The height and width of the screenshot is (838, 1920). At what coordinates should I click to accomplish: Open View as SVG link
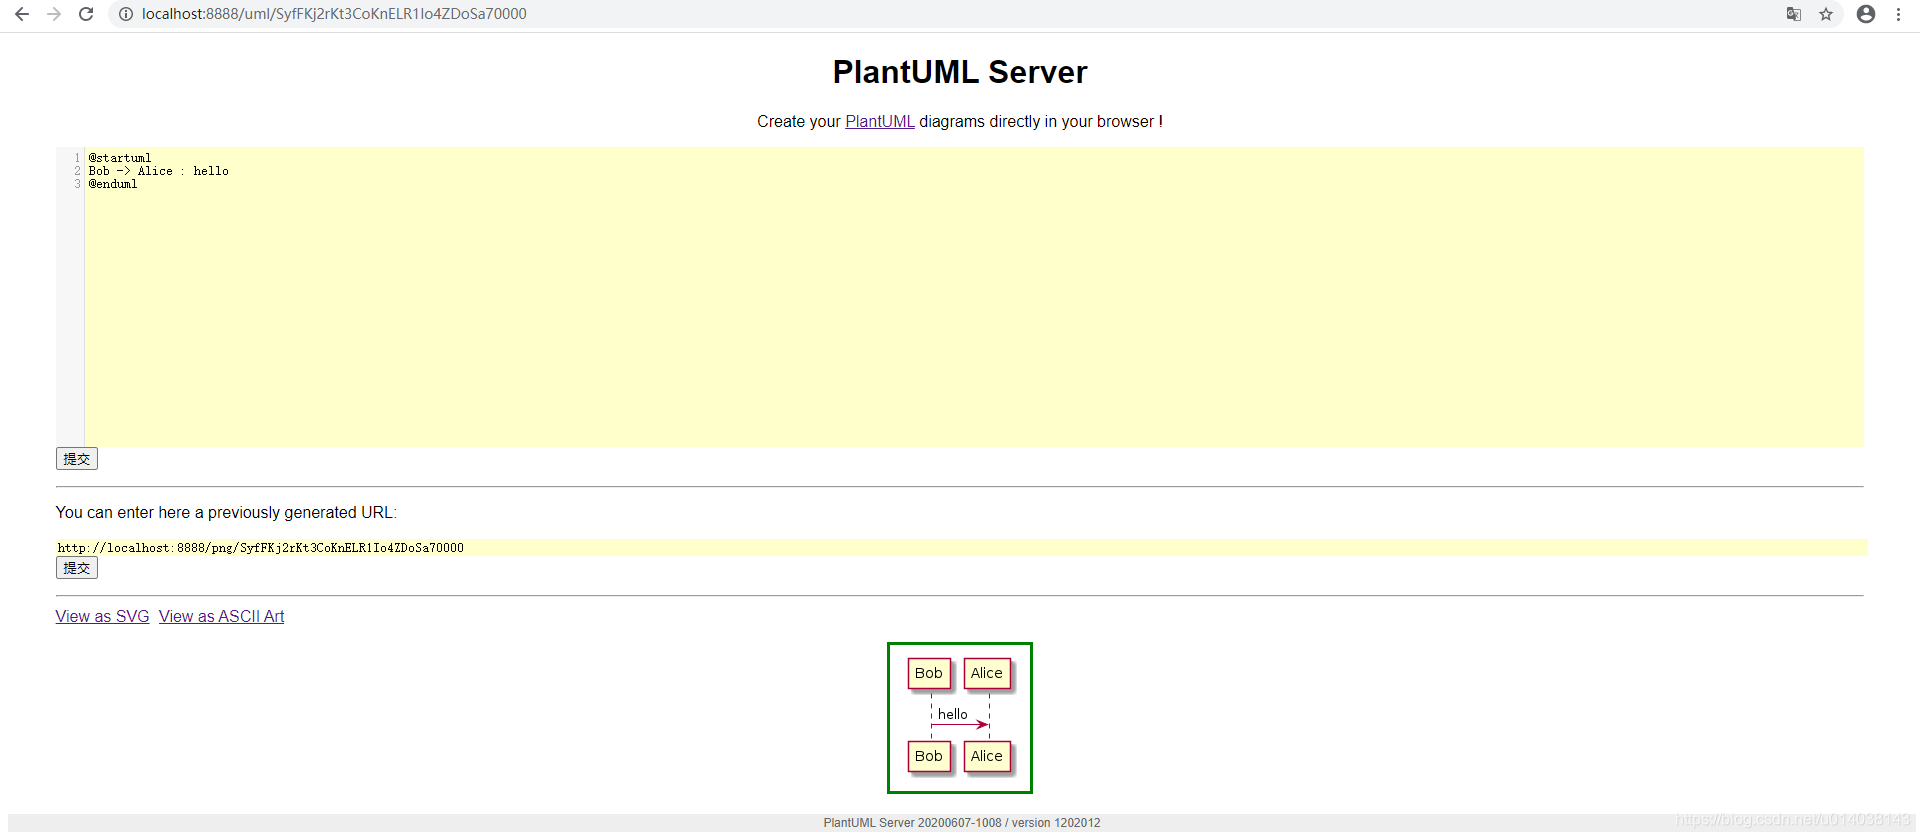(102, 616)
